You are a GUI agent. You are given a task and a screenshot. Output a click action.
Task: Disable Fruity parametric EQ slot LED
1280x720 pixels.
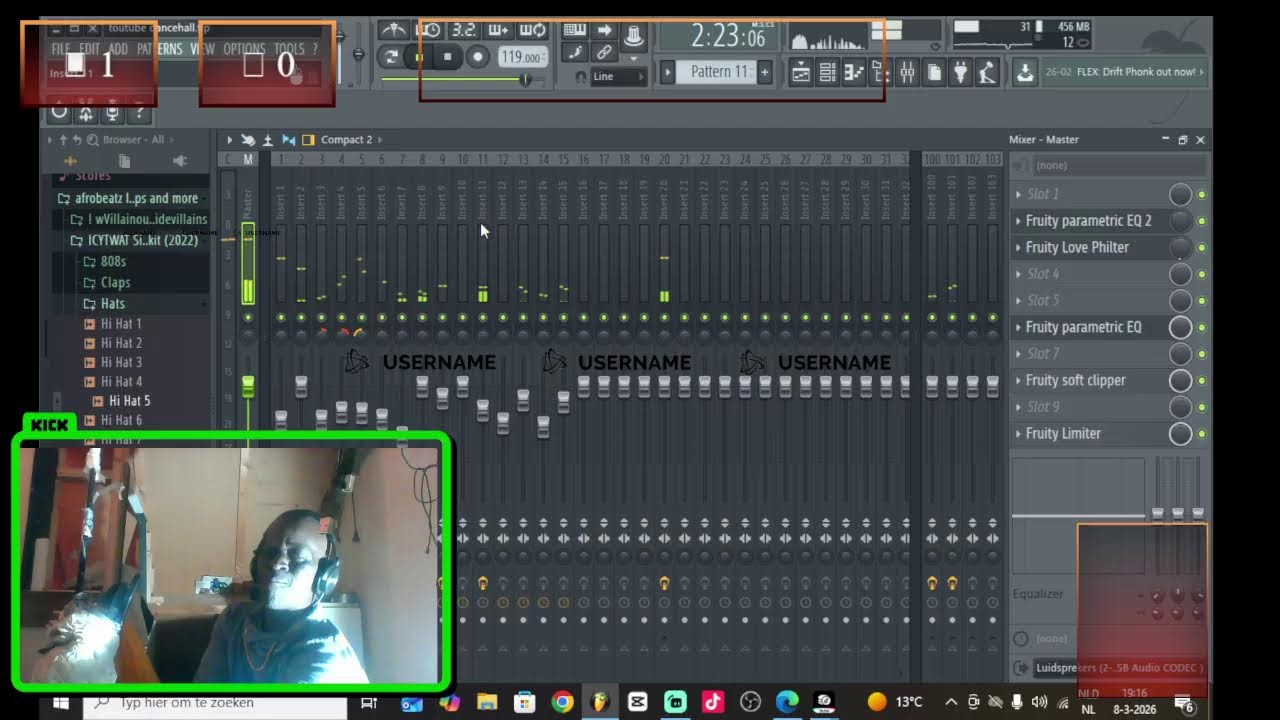coord(1202,327)
